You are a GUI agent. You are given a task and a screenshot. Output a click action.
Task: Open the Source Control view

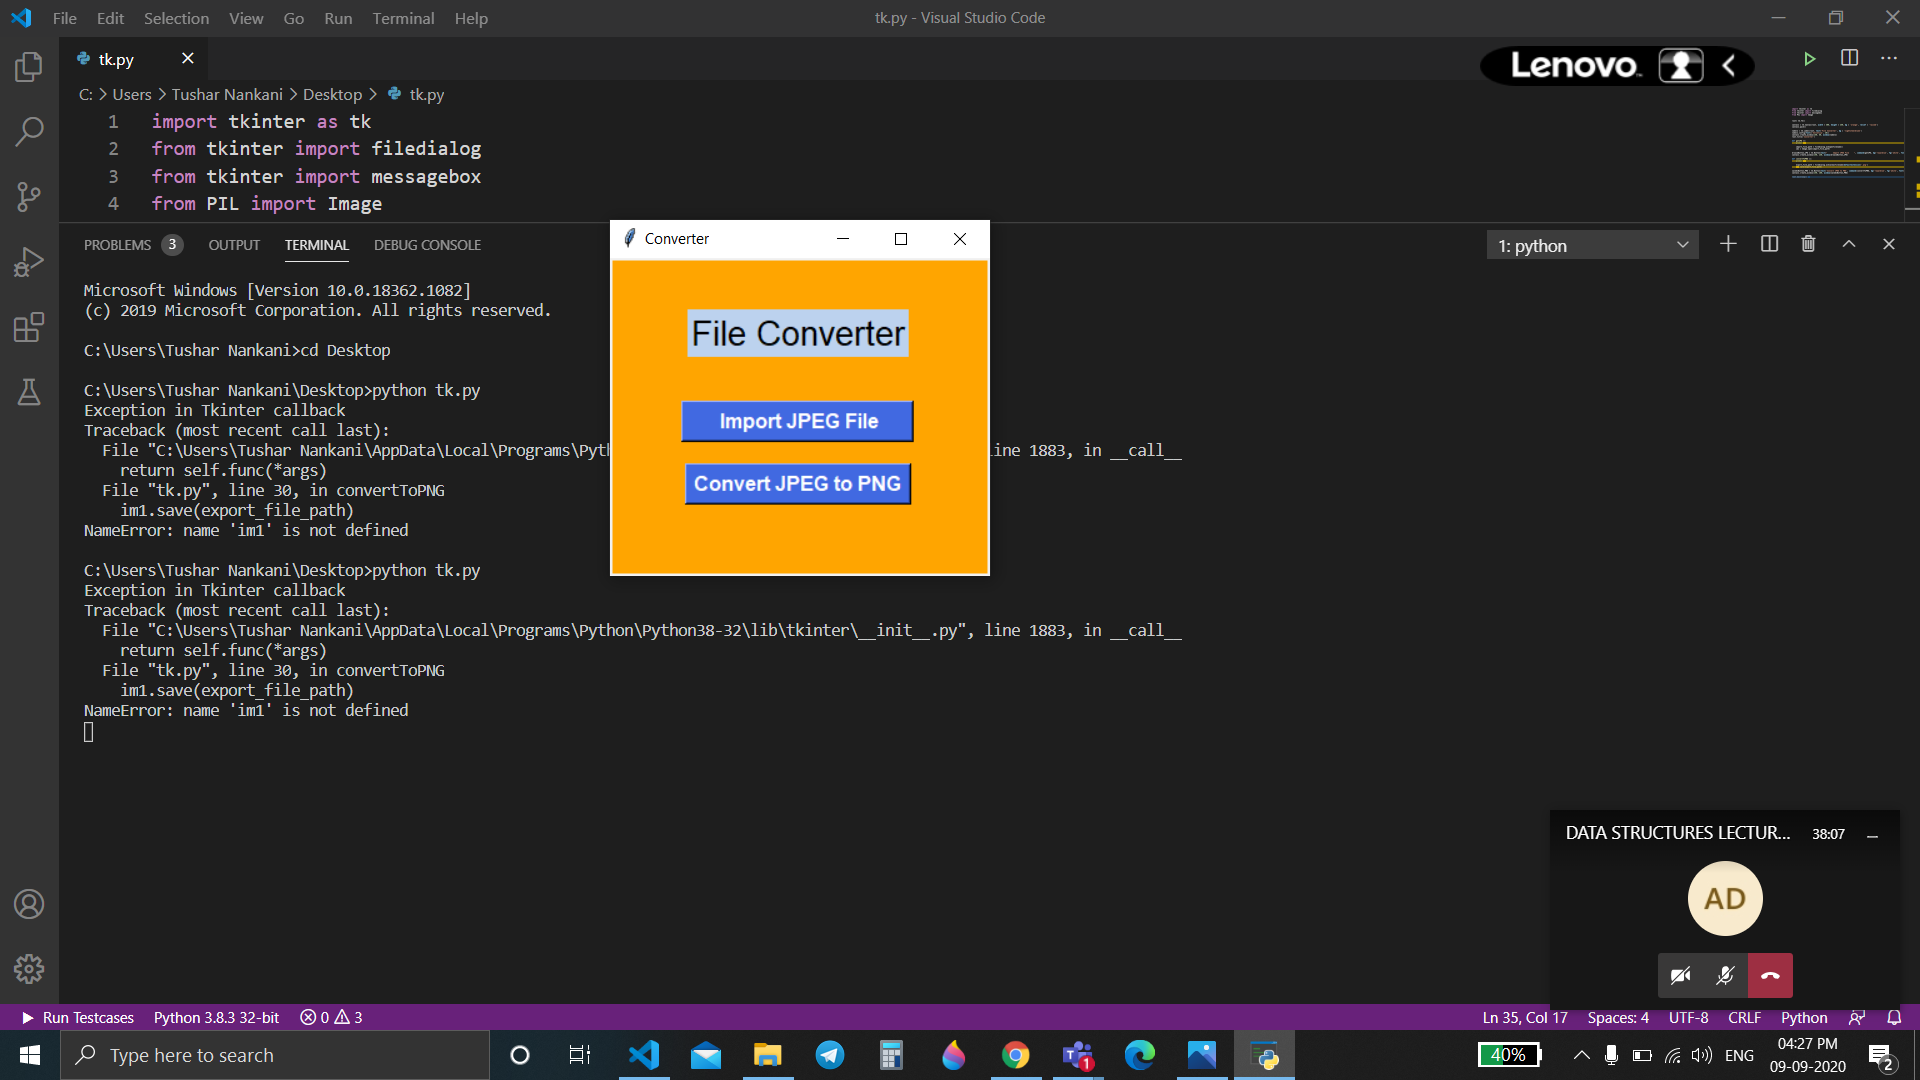[29, 196]
